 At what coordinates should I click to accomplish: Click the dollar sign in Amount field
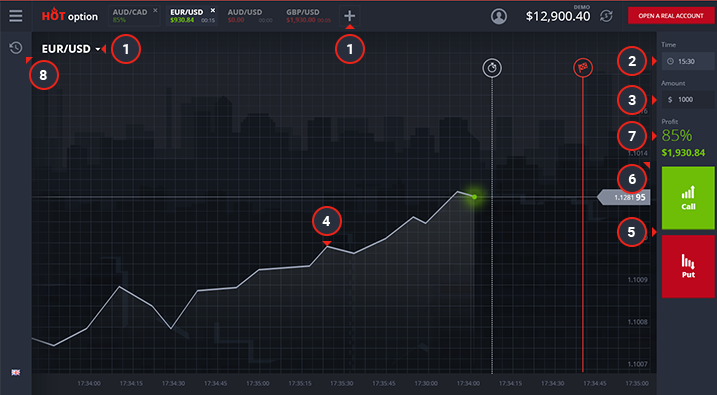(670, 99)
